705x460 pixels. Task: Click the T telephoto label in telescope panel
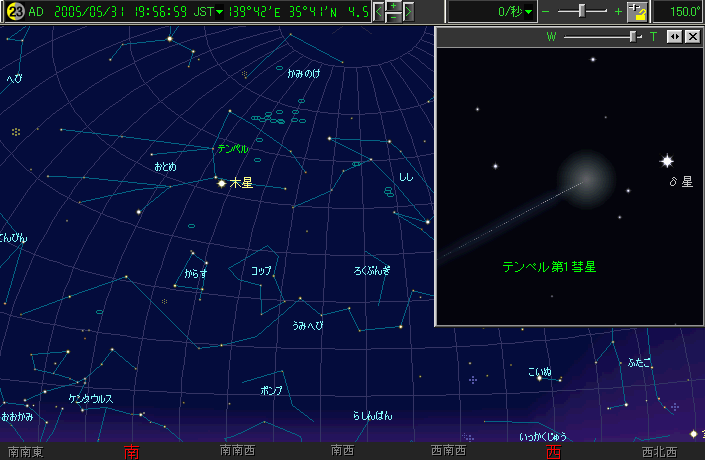(x=653, y=36)
